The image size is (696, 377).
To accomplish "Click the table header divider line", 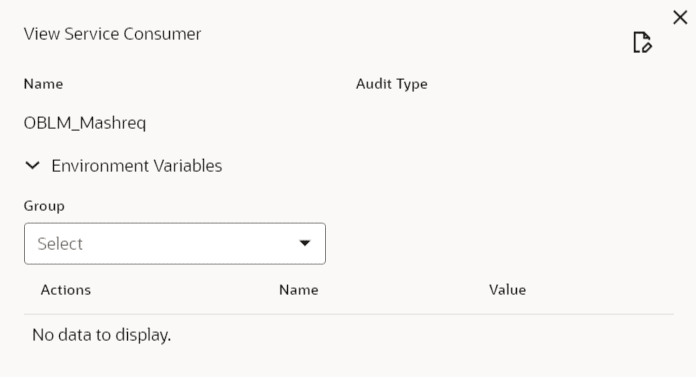I will (x=349, y=314).
